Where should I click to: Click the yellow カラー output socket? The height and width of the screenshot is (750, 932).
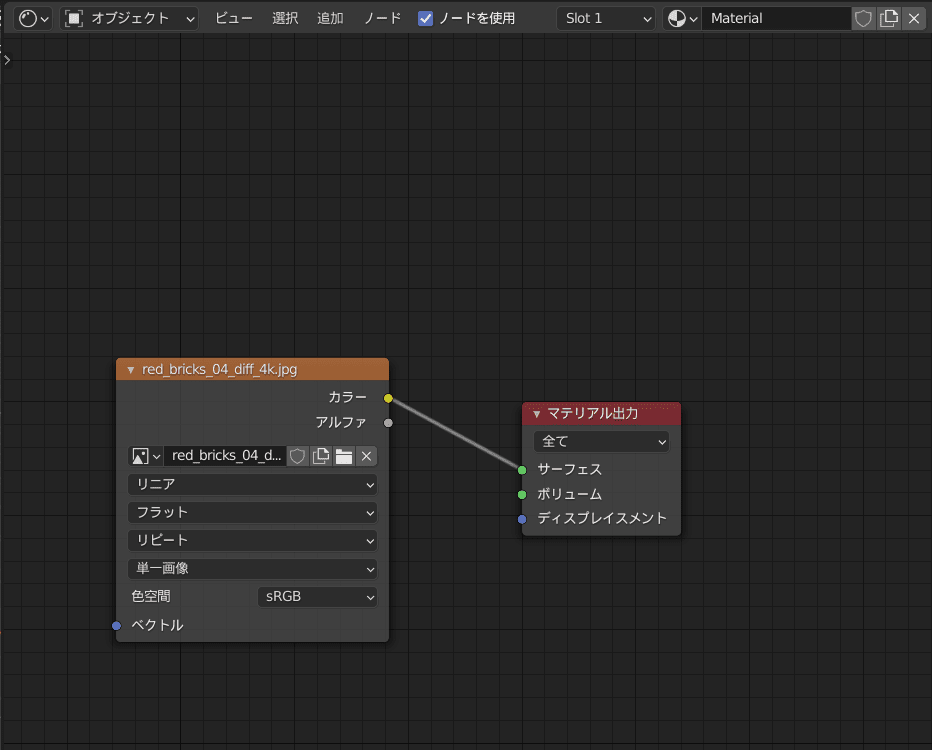tap(388, 398)
